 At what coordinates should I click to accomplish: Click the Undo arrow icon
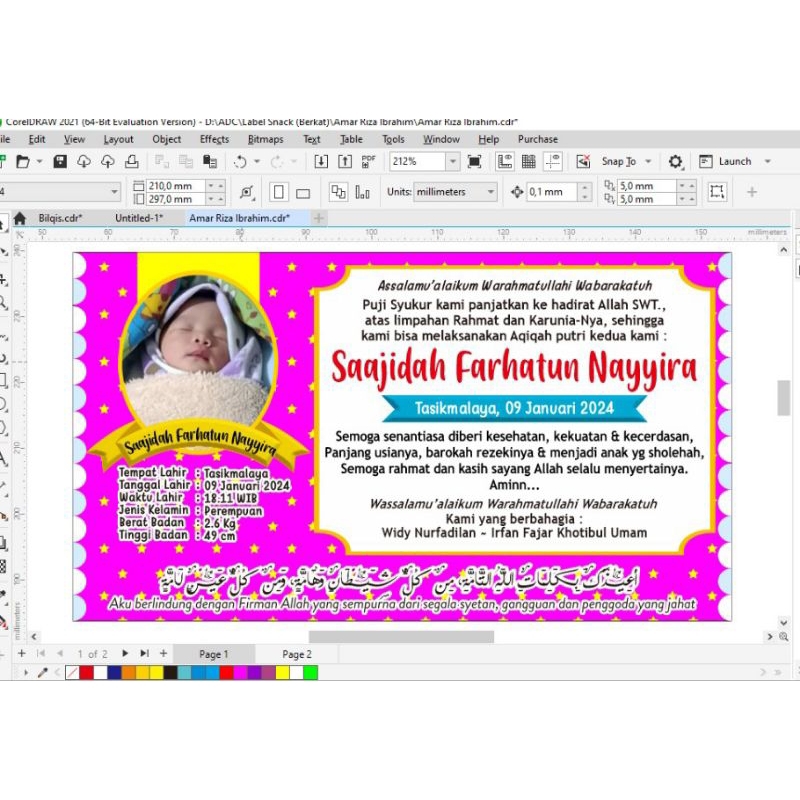240,161
